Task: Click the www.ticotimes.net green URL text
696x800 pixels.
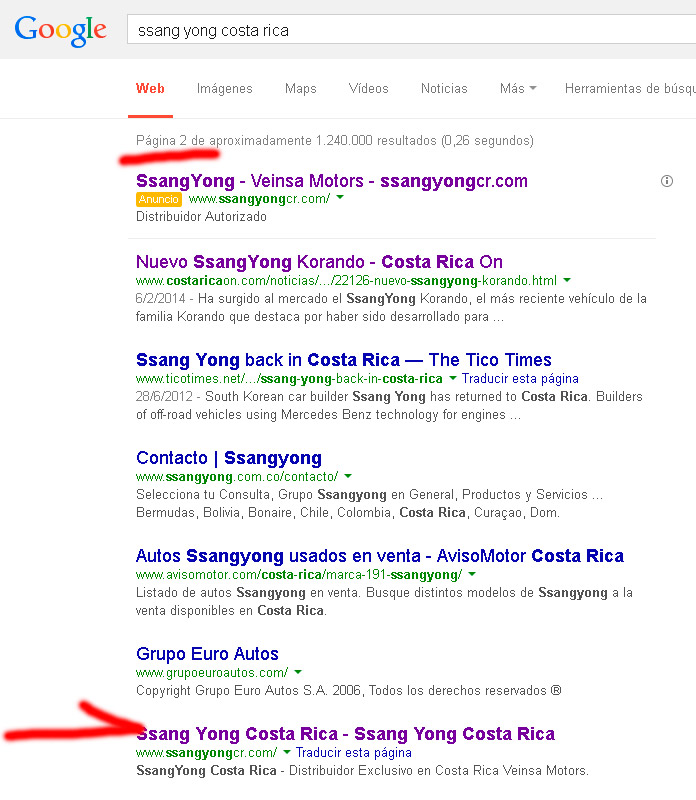Action: click(x=289, y=379)
